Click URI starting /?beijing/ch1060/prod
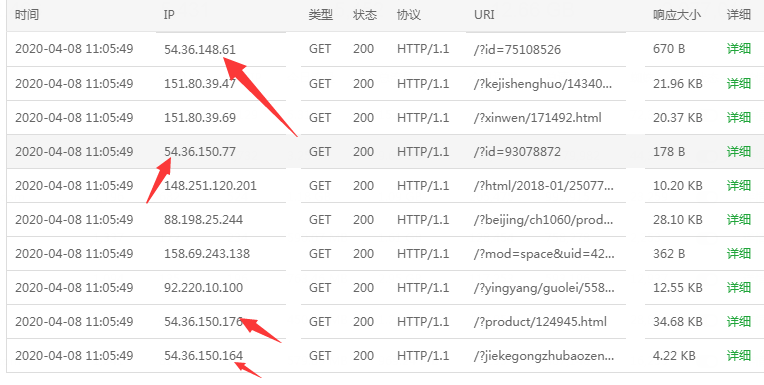The image size is (764, 385). click(x=543, y=220)
